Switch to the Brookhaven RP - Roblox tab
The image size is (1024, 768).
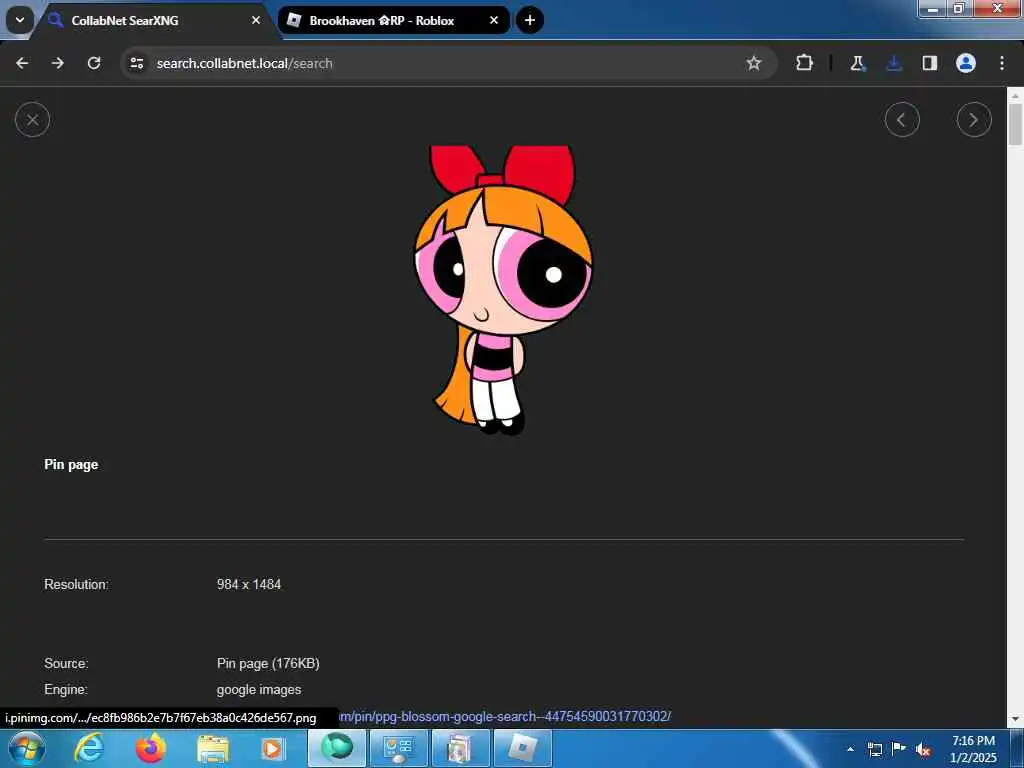point(394,21)
